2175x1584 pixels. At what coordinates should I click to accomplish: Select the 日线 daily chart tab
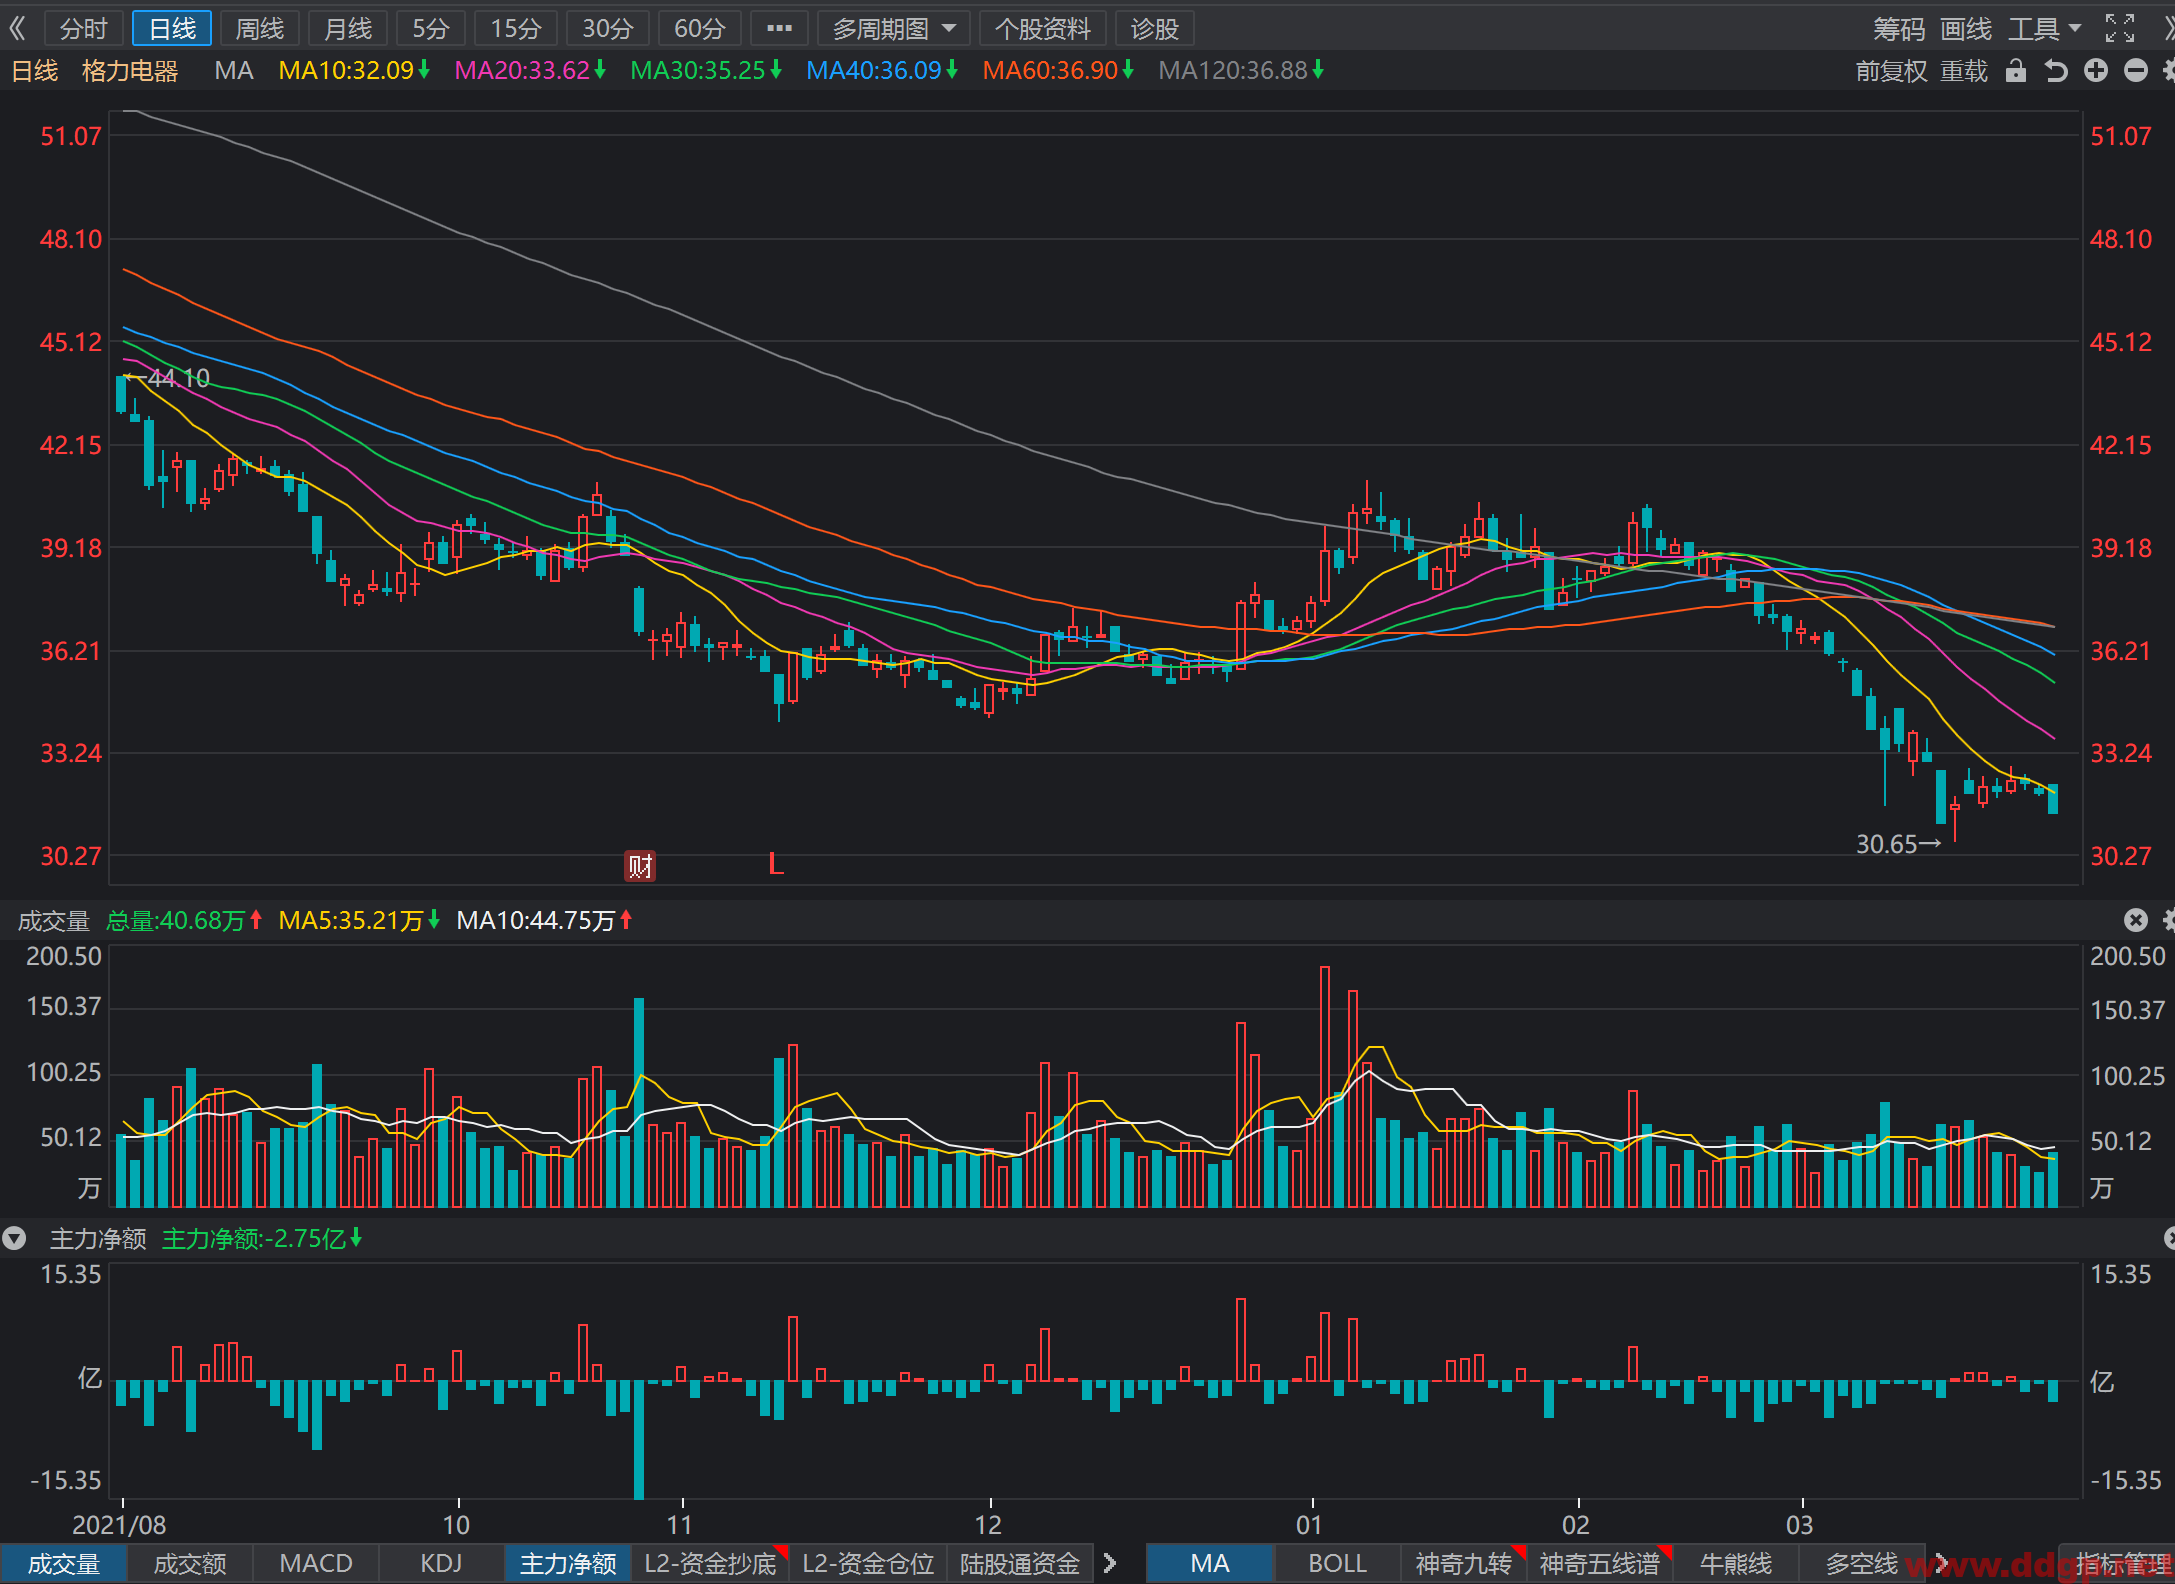[172, 29]
